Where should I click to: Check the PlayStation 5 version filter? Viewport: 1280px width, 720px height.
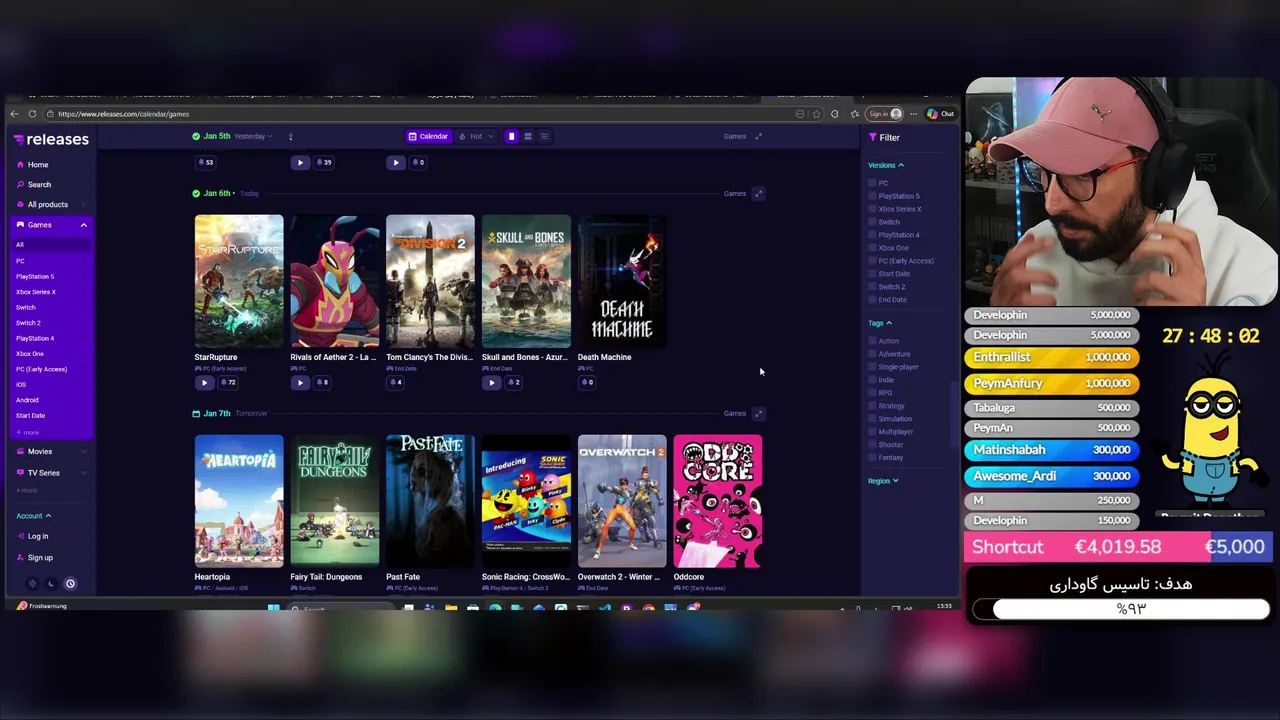click(x=872, y=197)
